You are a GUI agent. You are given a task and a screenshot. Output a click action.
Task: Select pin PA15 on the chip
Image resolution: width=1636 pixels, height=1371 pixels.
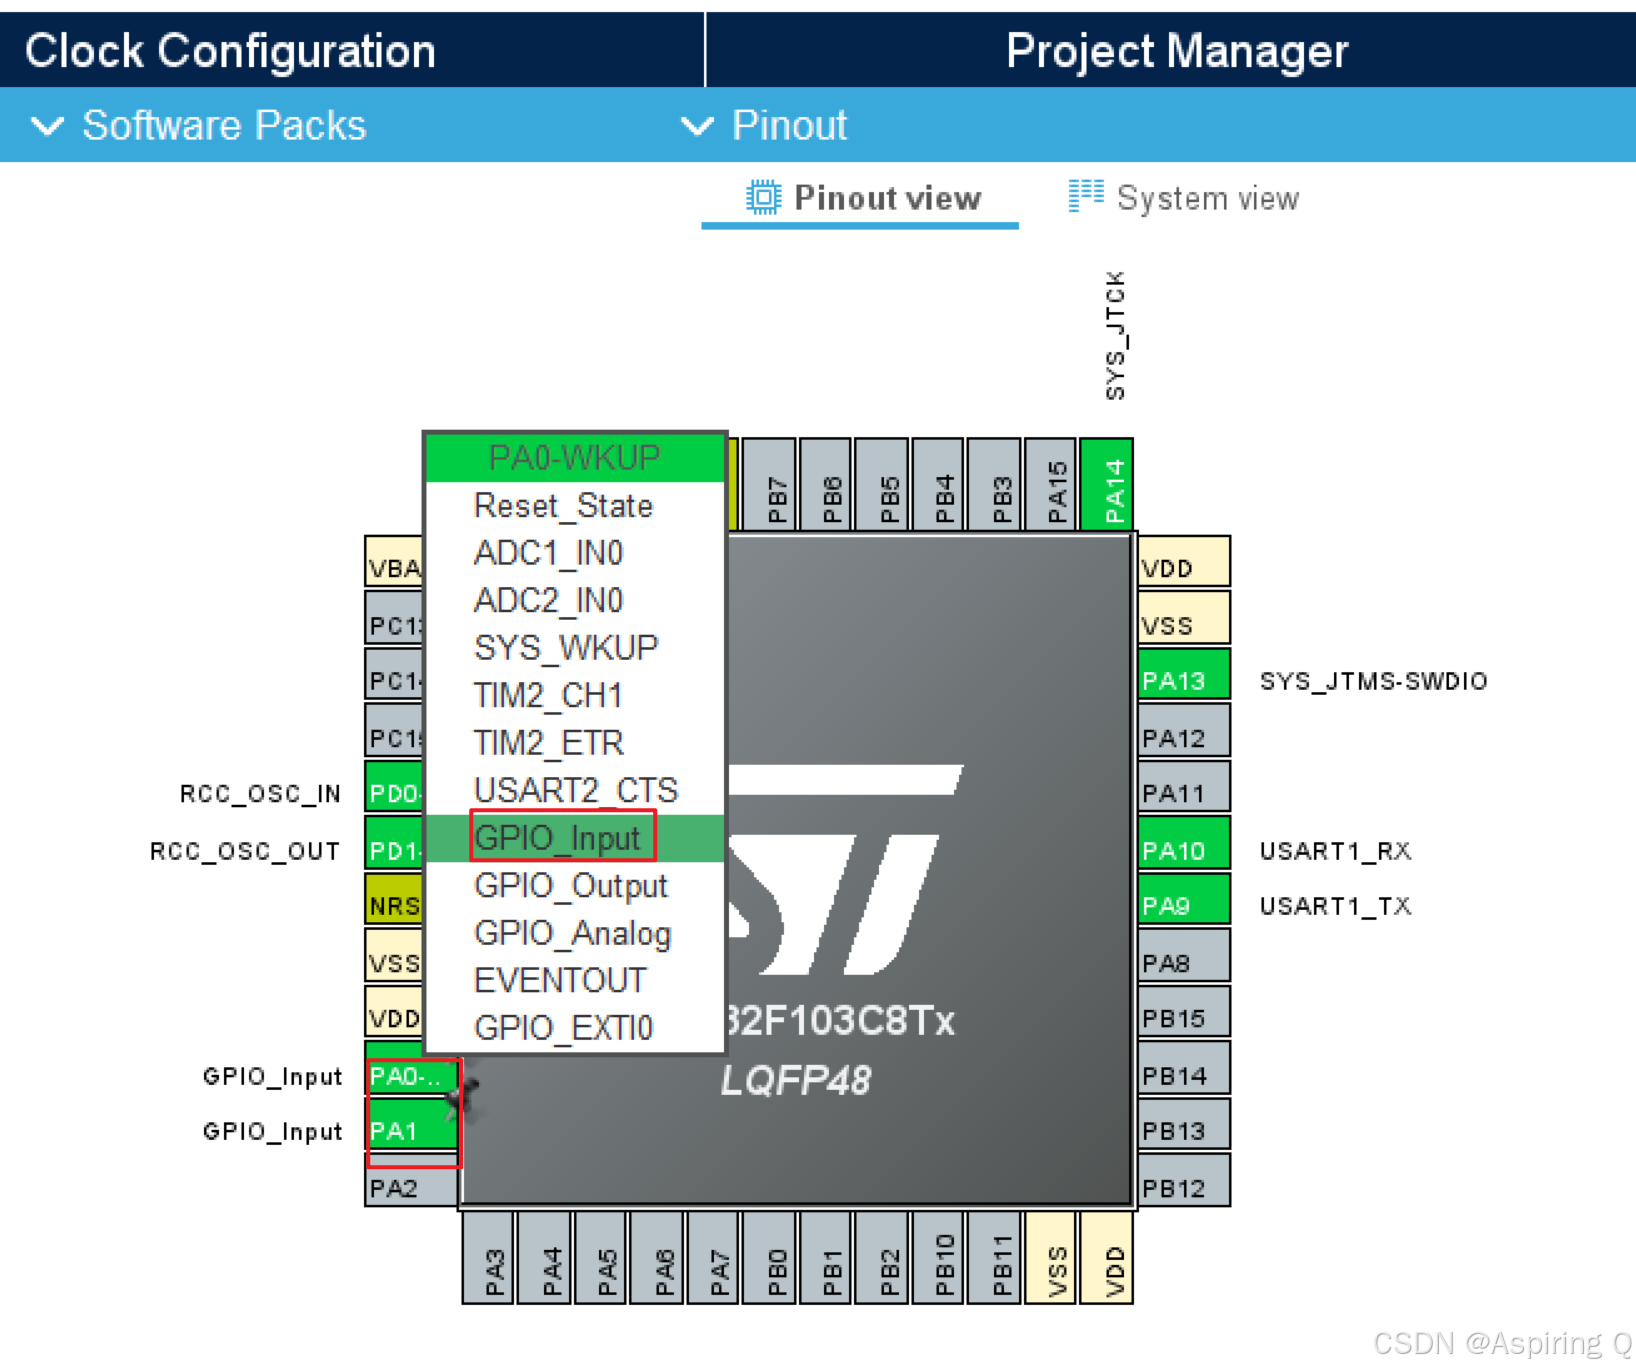coord(1051,484)
